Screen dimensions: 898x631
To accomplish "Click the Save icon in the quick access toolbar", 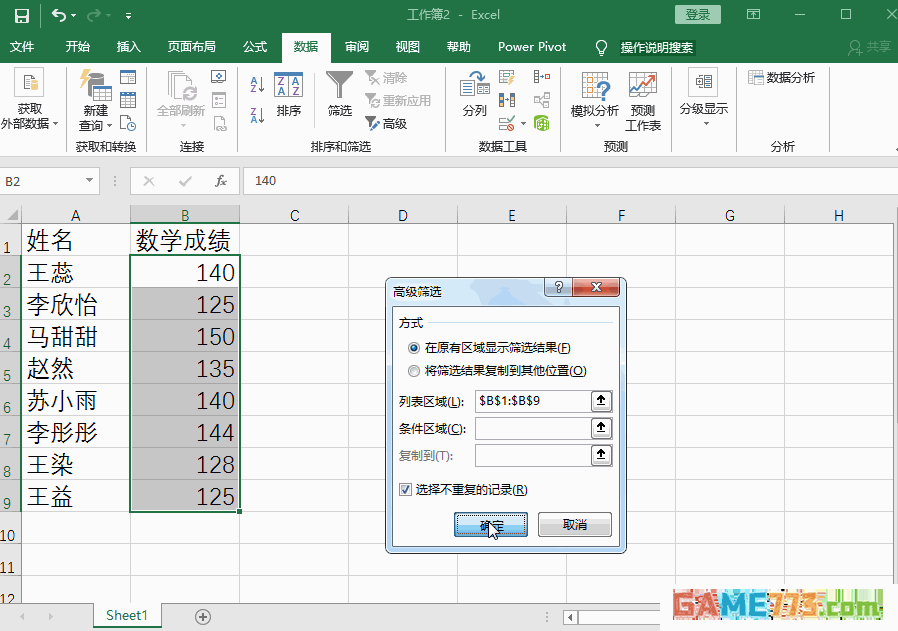I will 22,16.
